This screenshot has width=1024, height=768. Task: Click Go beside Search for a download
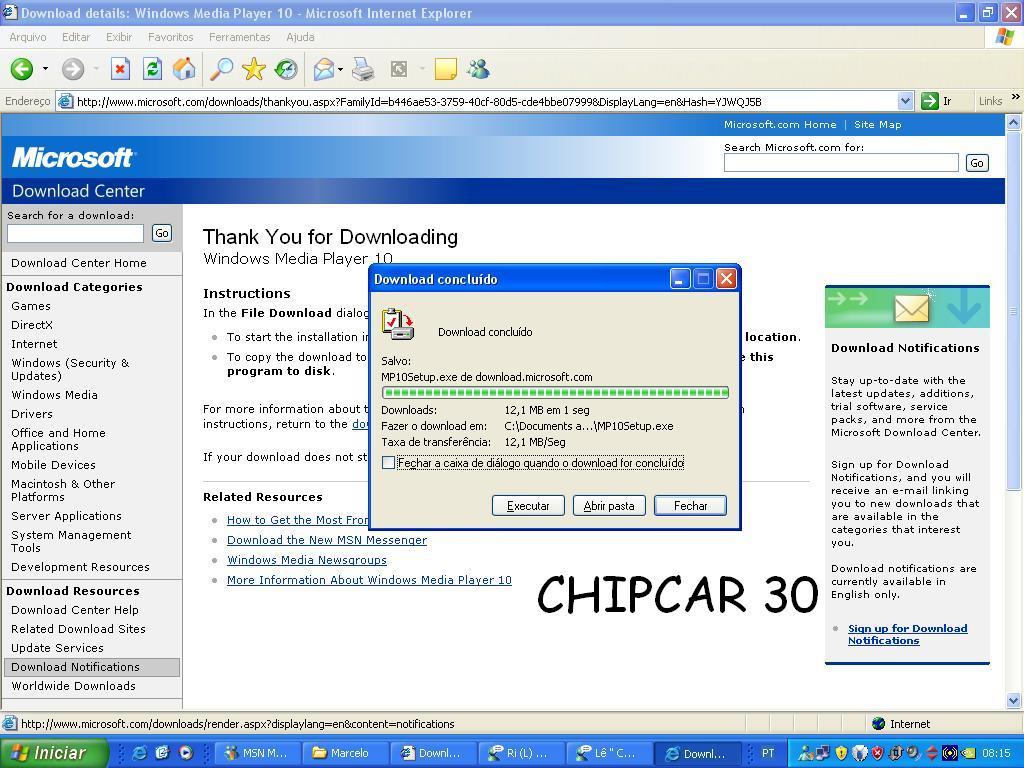pos(162,233)
